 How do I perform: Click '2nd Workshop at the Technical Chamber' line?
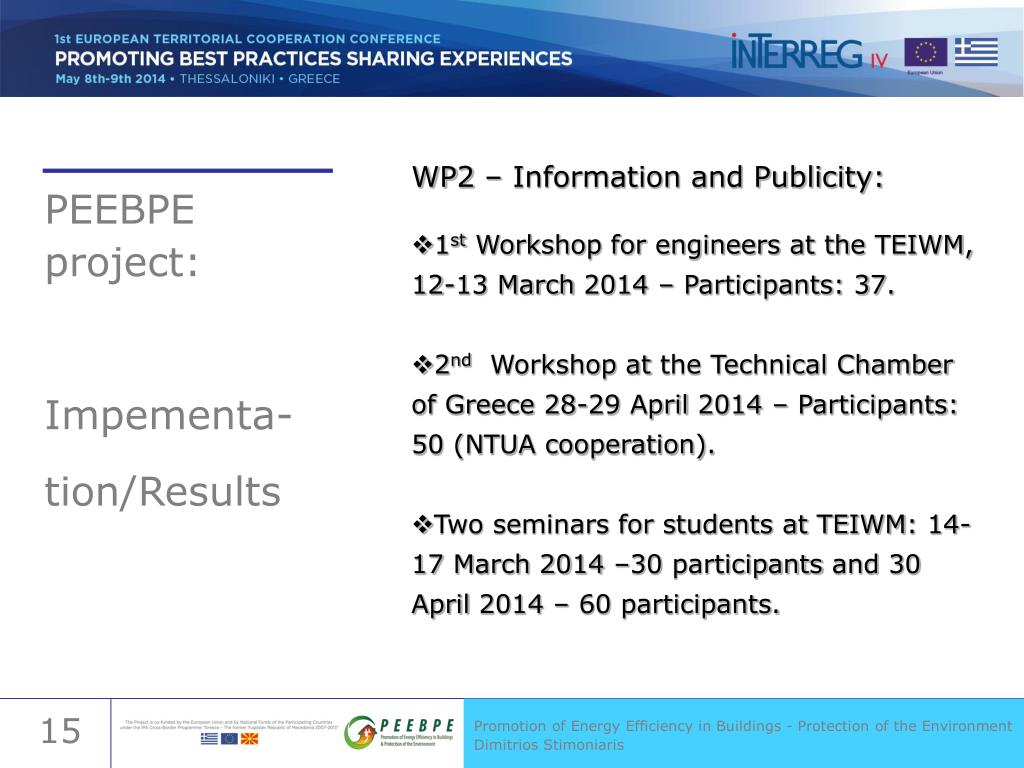click(x=683, y=365)
